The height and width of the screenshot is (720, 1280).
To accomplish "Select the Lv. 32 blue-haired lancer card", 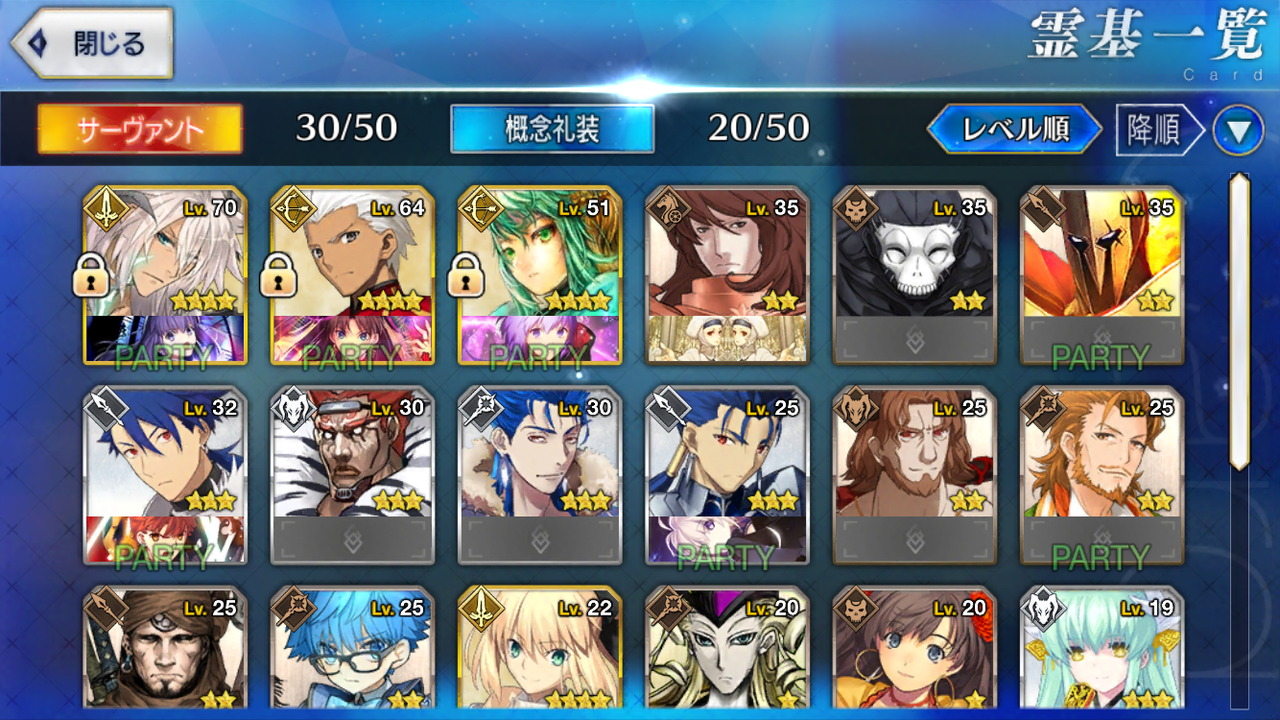I will [x=165, y=475].
